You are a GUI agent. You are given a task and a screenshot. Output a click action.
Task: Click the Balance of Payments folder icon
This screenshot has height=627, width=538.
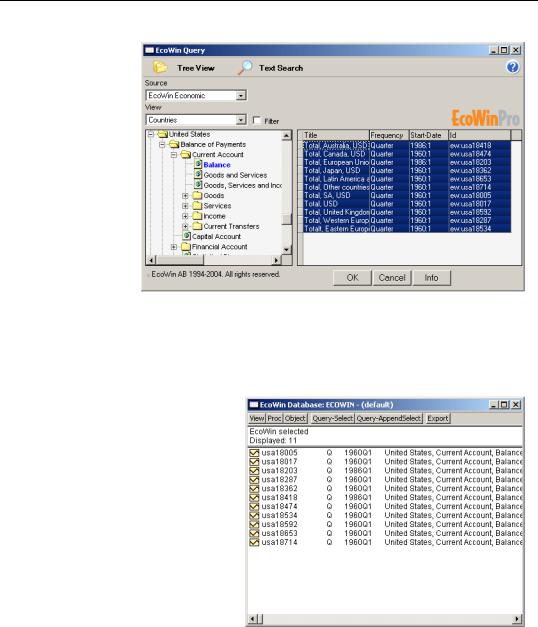point(174,144)
